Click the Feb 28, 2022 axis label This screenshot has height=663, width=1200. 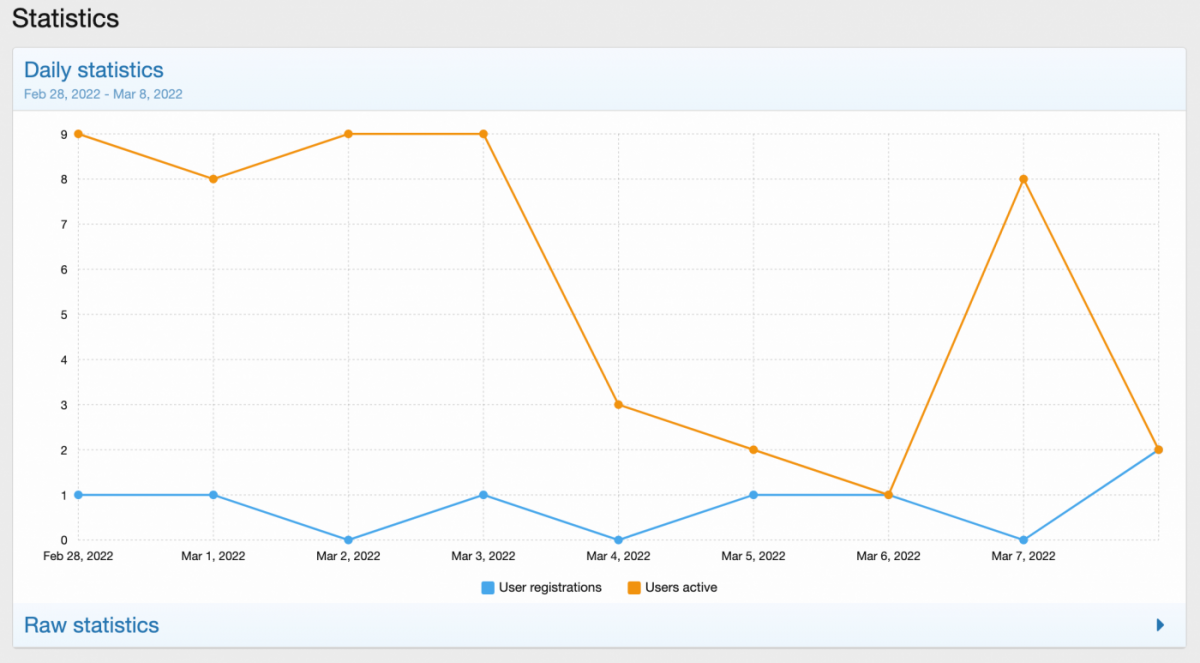78,556
